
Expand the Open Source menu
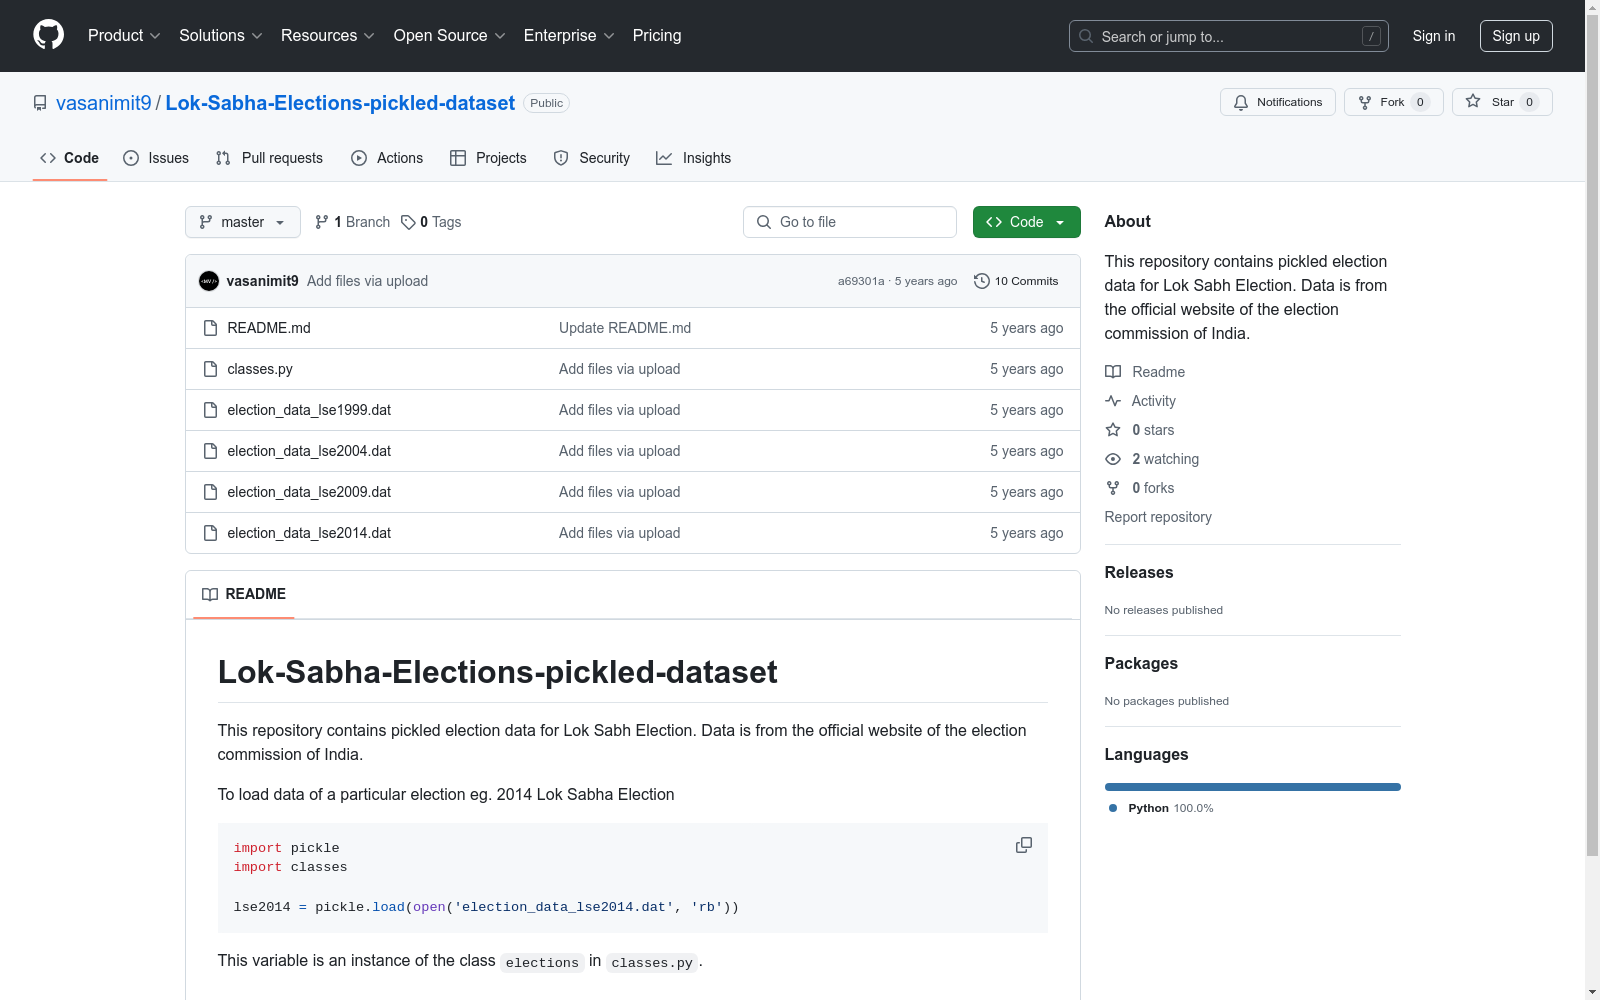pyautogui.click(x=450, y=36)
